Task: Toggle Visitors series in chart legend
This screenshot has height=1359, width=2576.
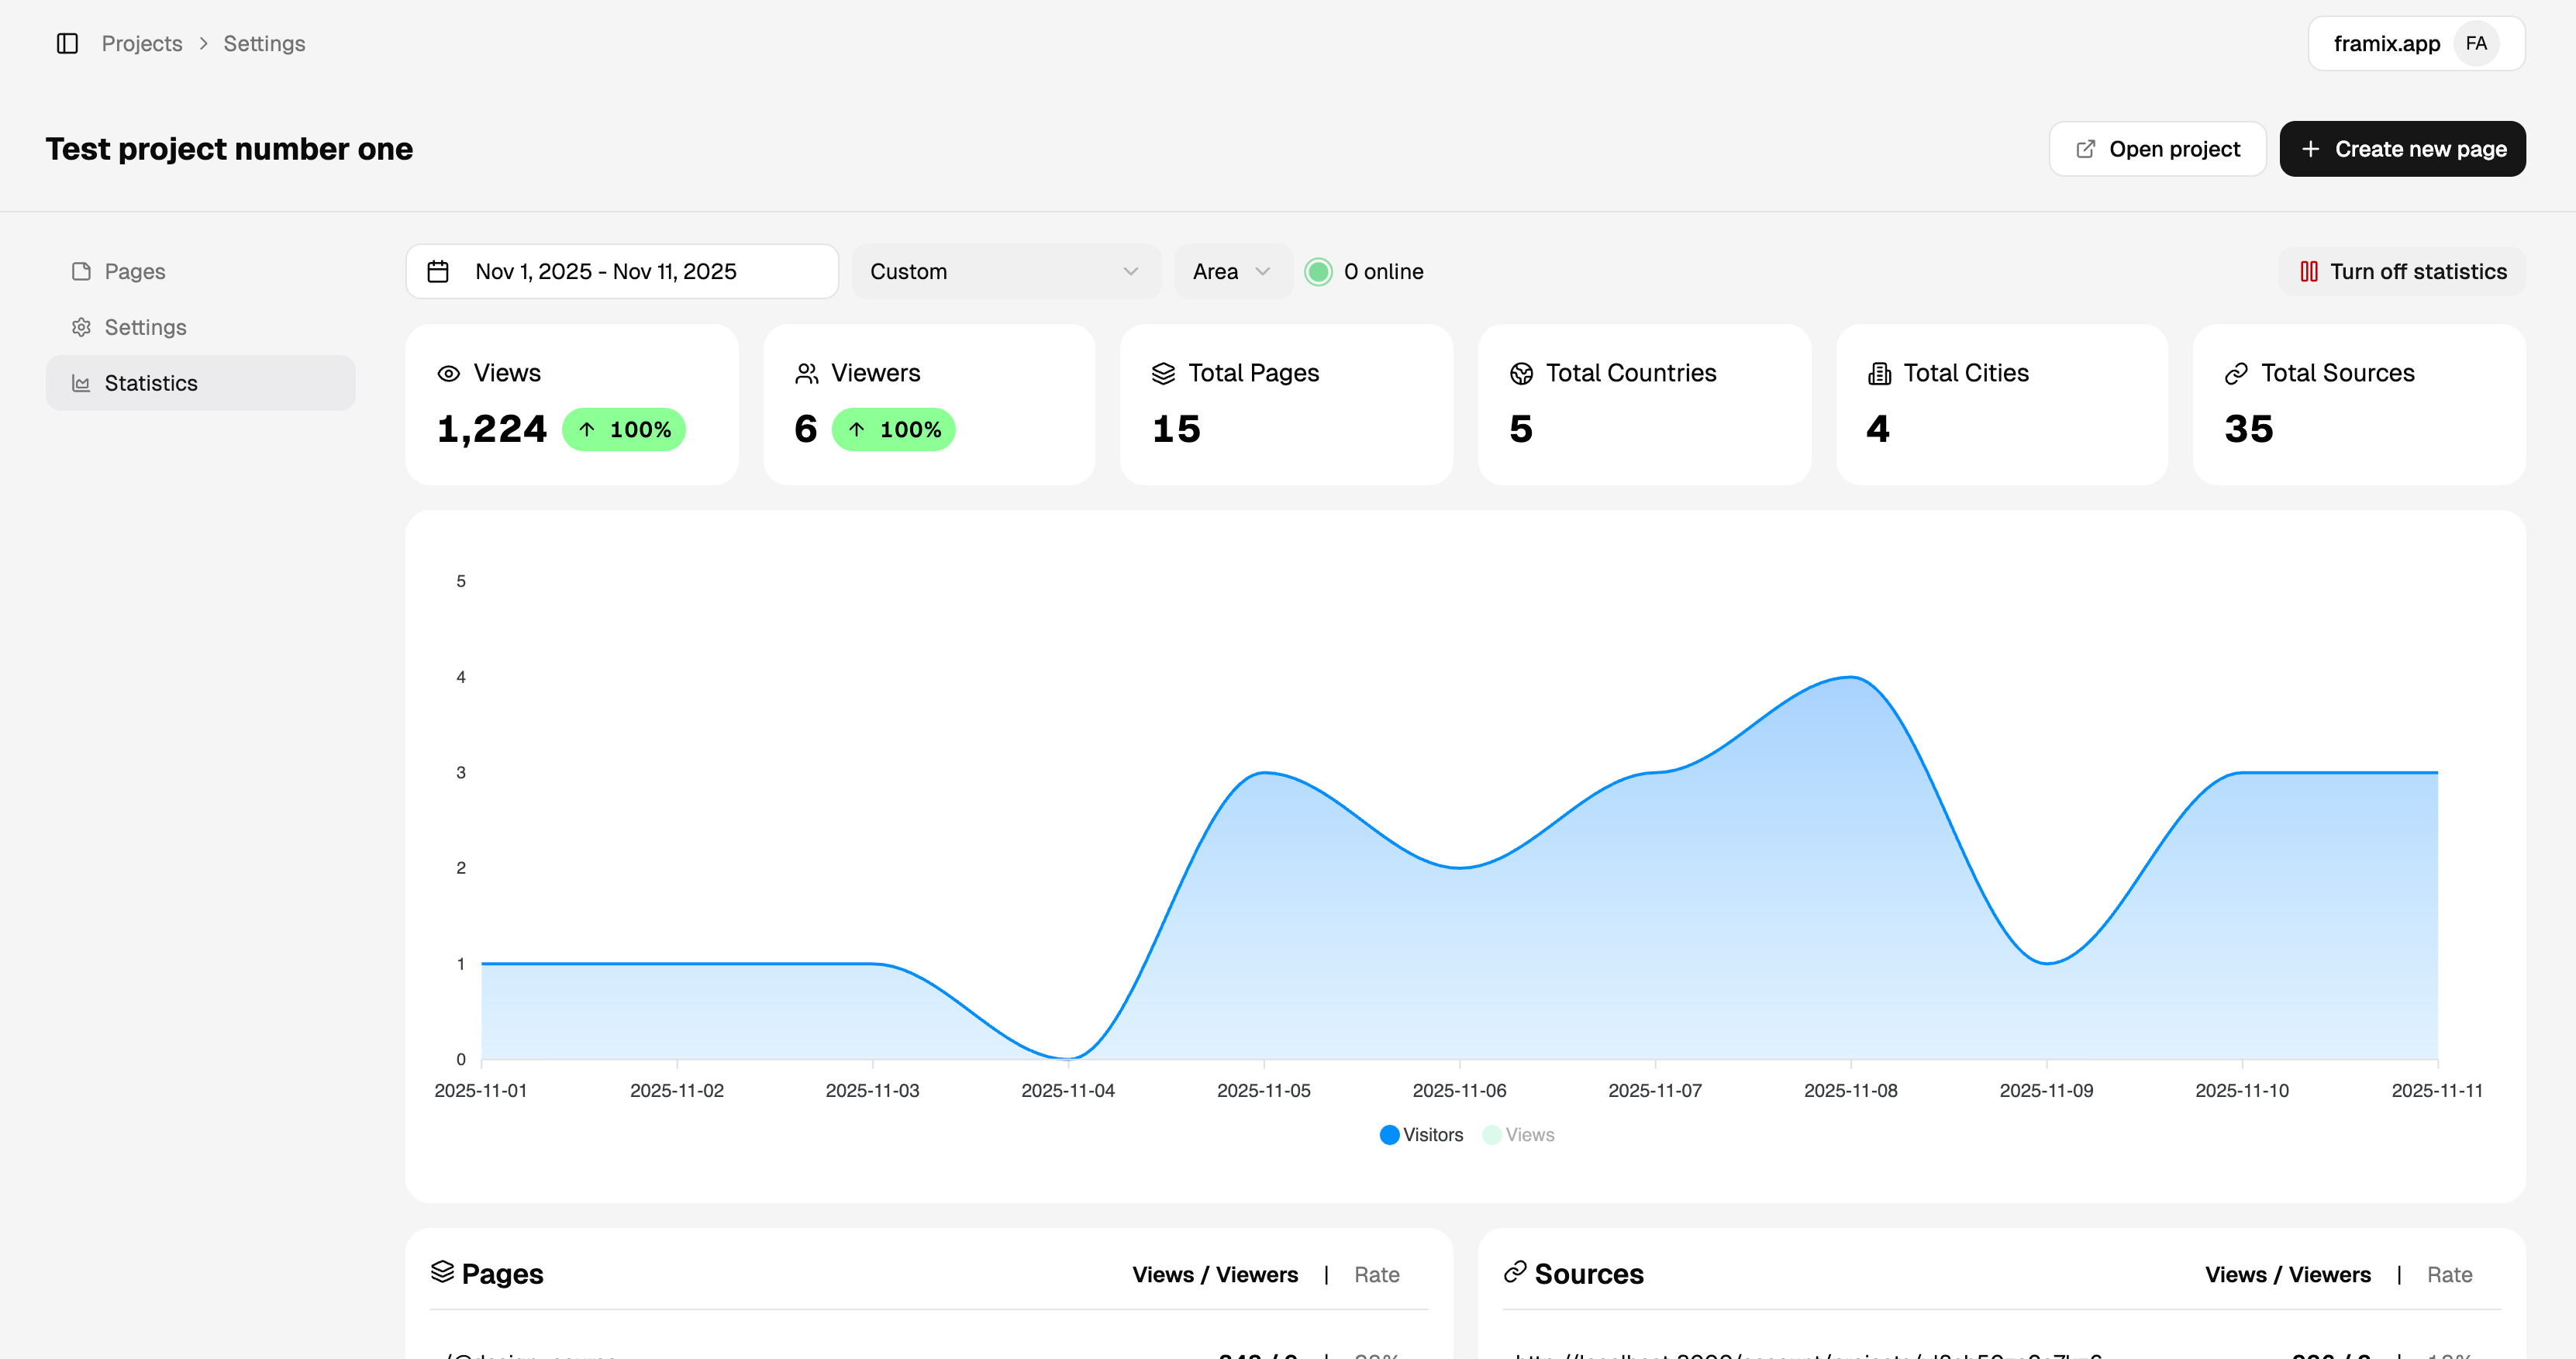Action: pyautogui.click(x=1421, y=1135)
